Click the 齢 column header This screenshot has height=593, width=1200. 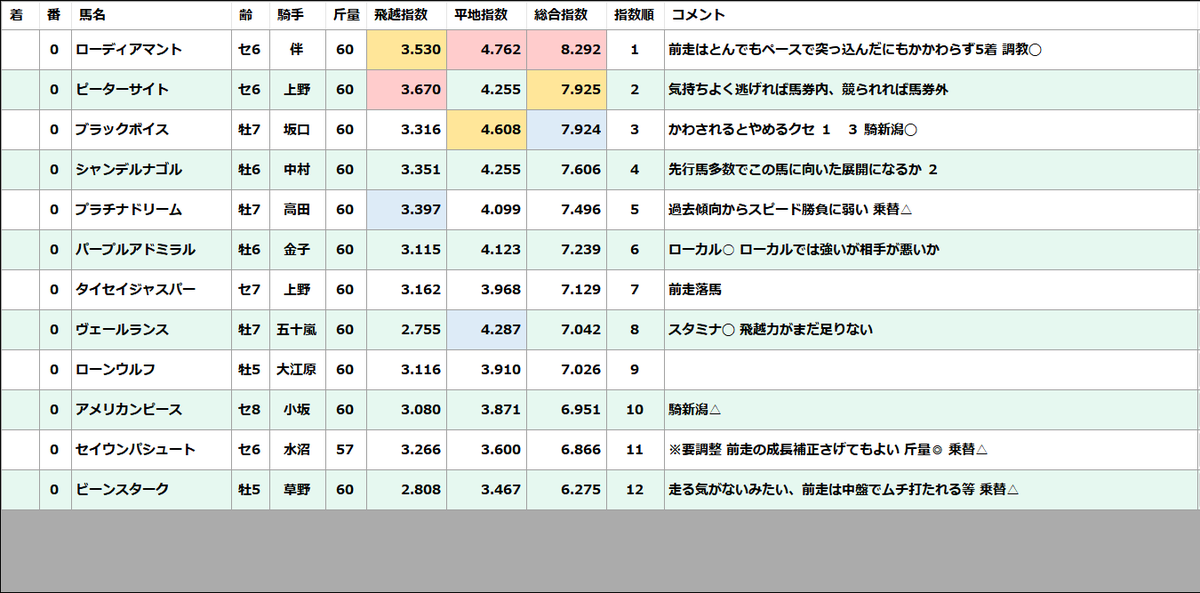tap(250, 16)
